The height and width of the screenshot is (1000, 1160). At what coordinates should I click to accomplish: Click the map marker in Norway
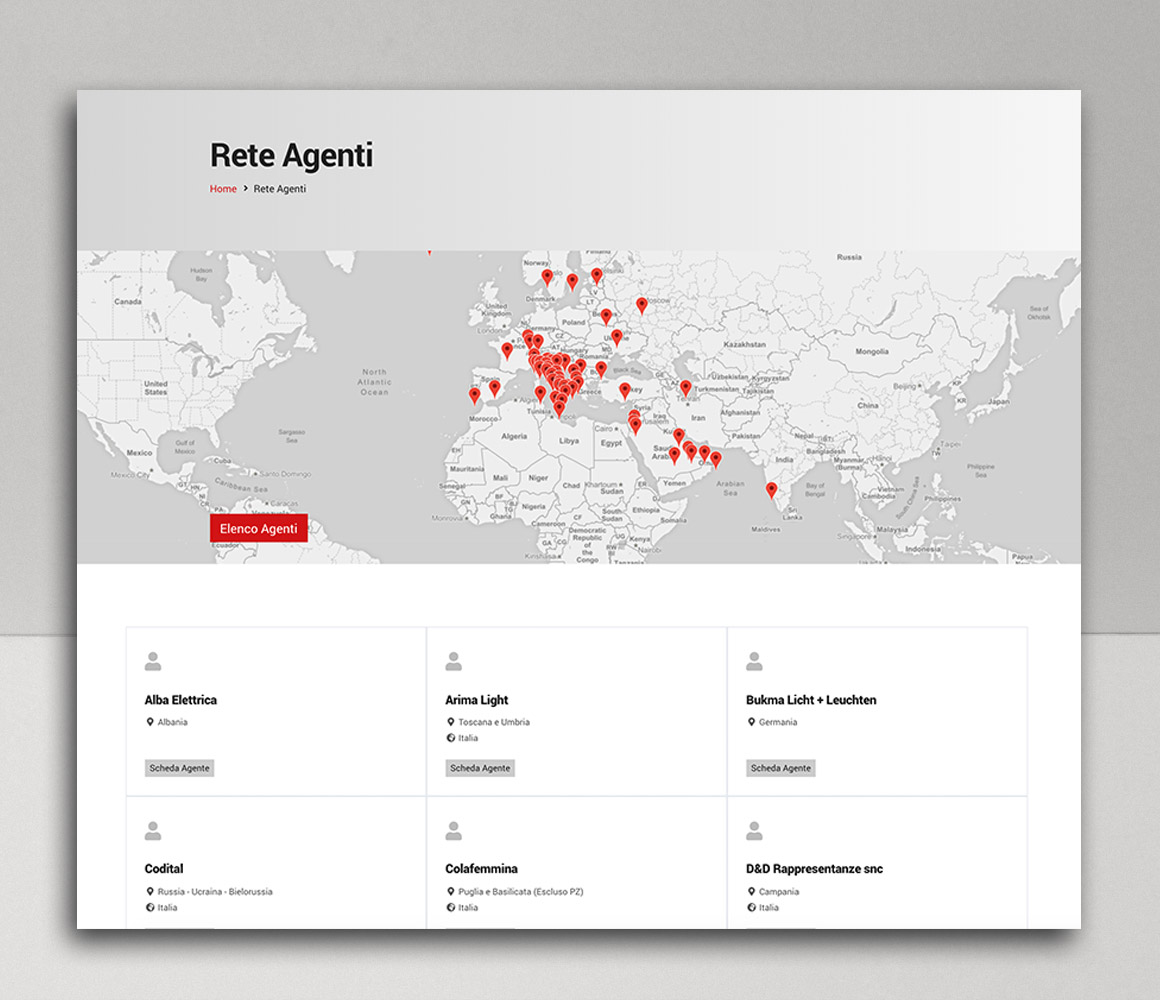[547, 277]
